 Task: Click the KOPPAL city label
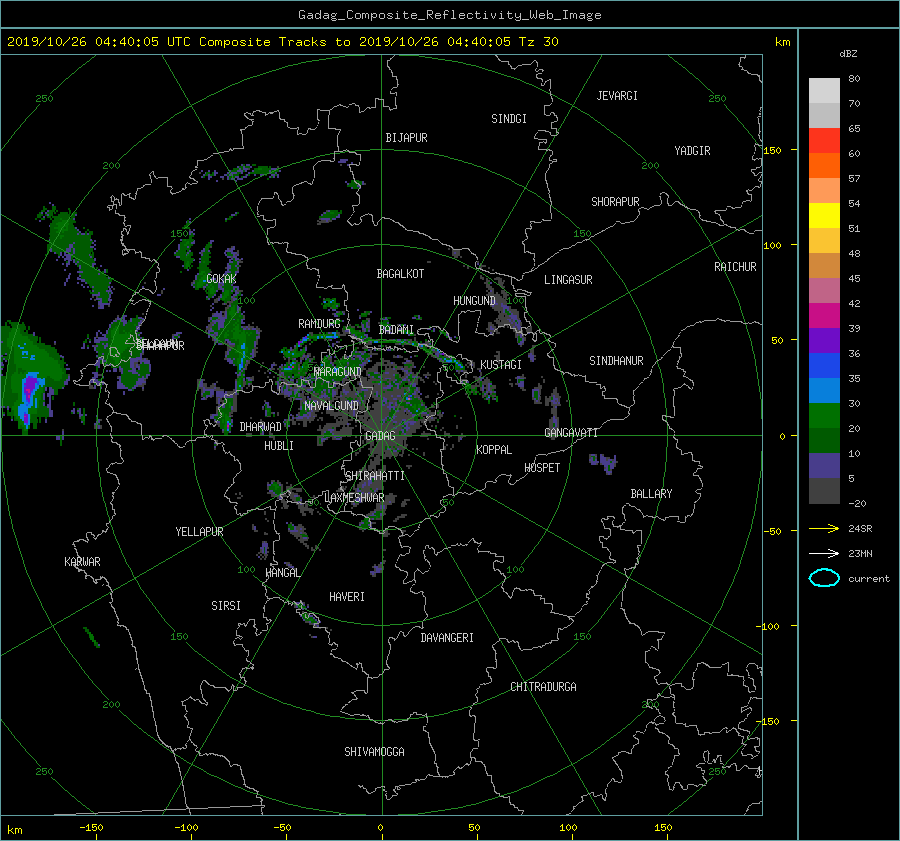[494, 450]
